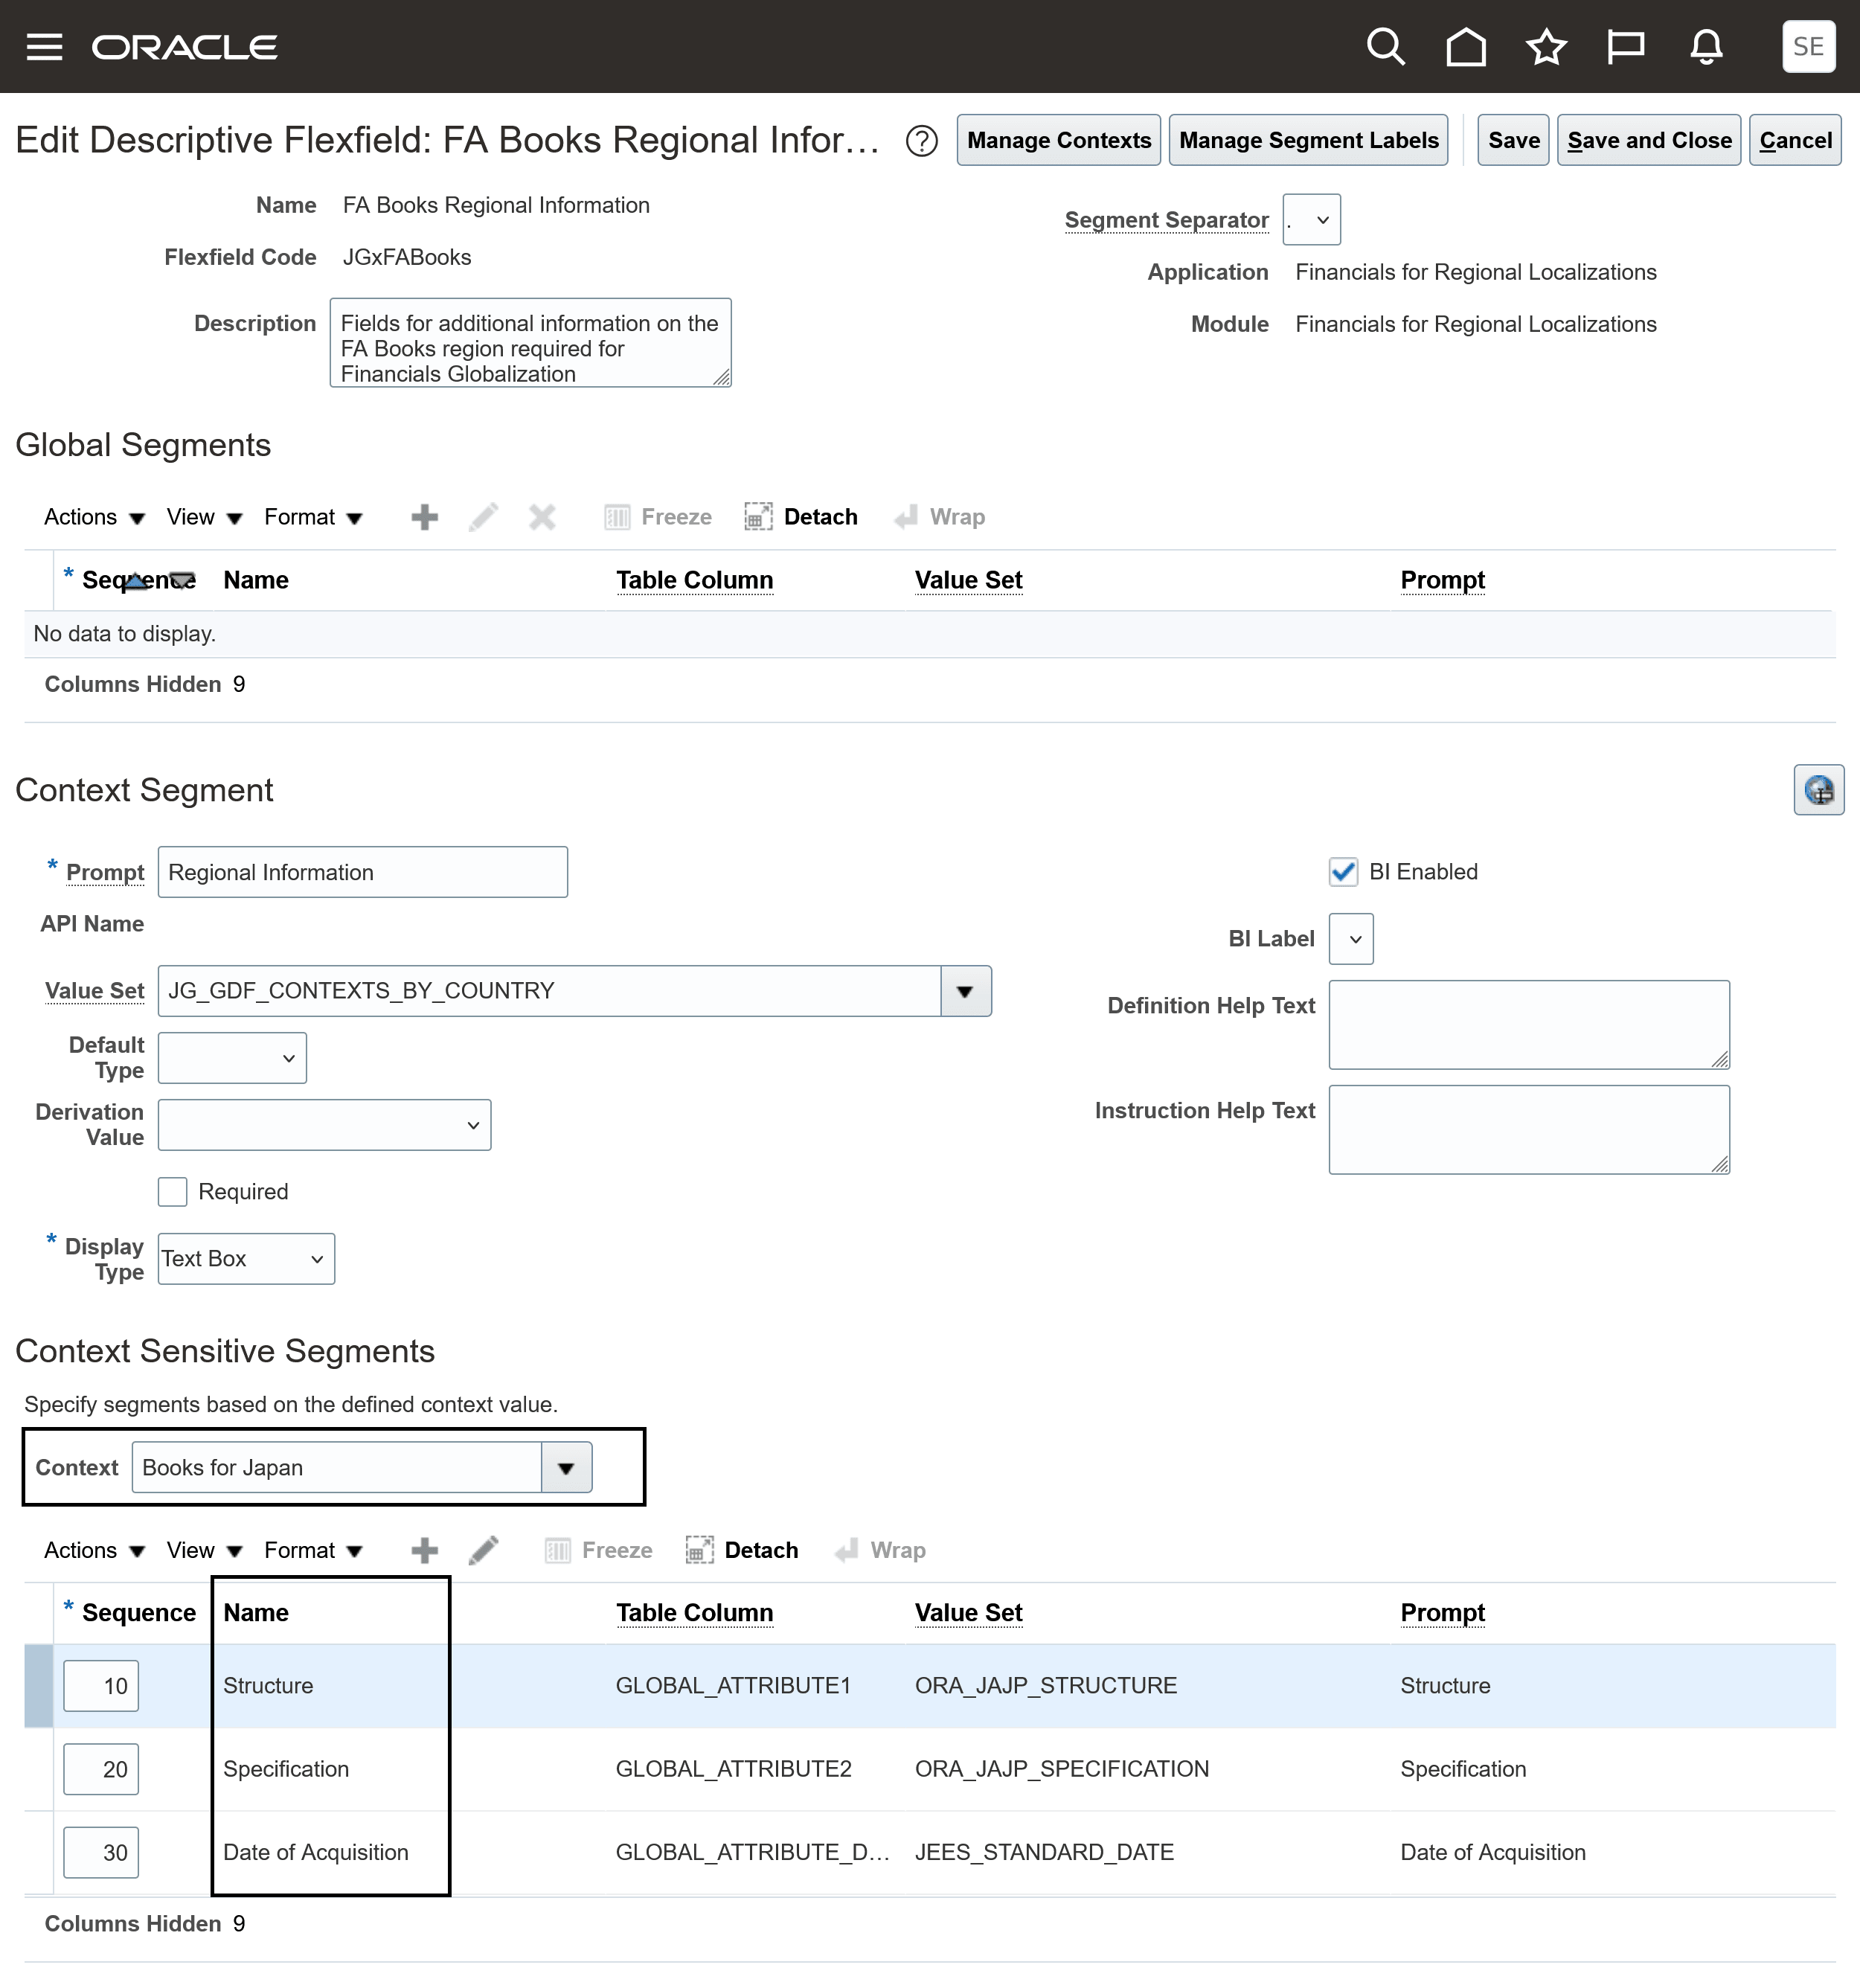
Task: Open the hamburger navigation menu
Action: tap(44, 47)
